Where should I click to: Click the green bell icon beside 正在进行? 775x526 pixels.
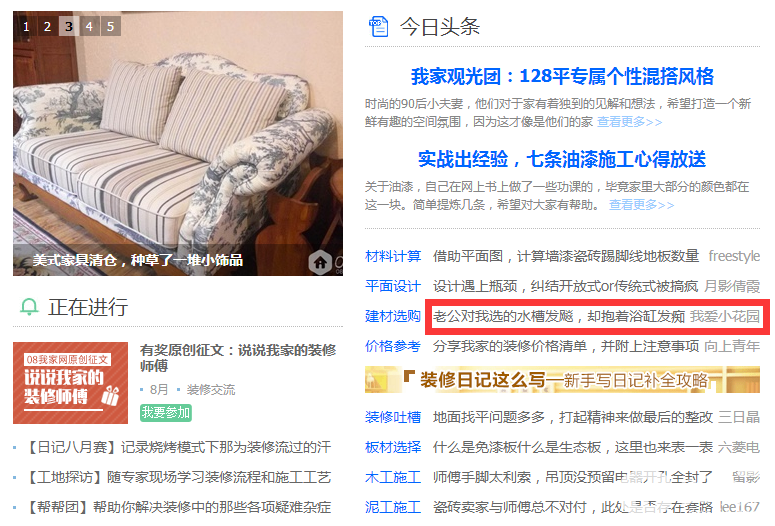pyautogui.click(x=29, y=307)
